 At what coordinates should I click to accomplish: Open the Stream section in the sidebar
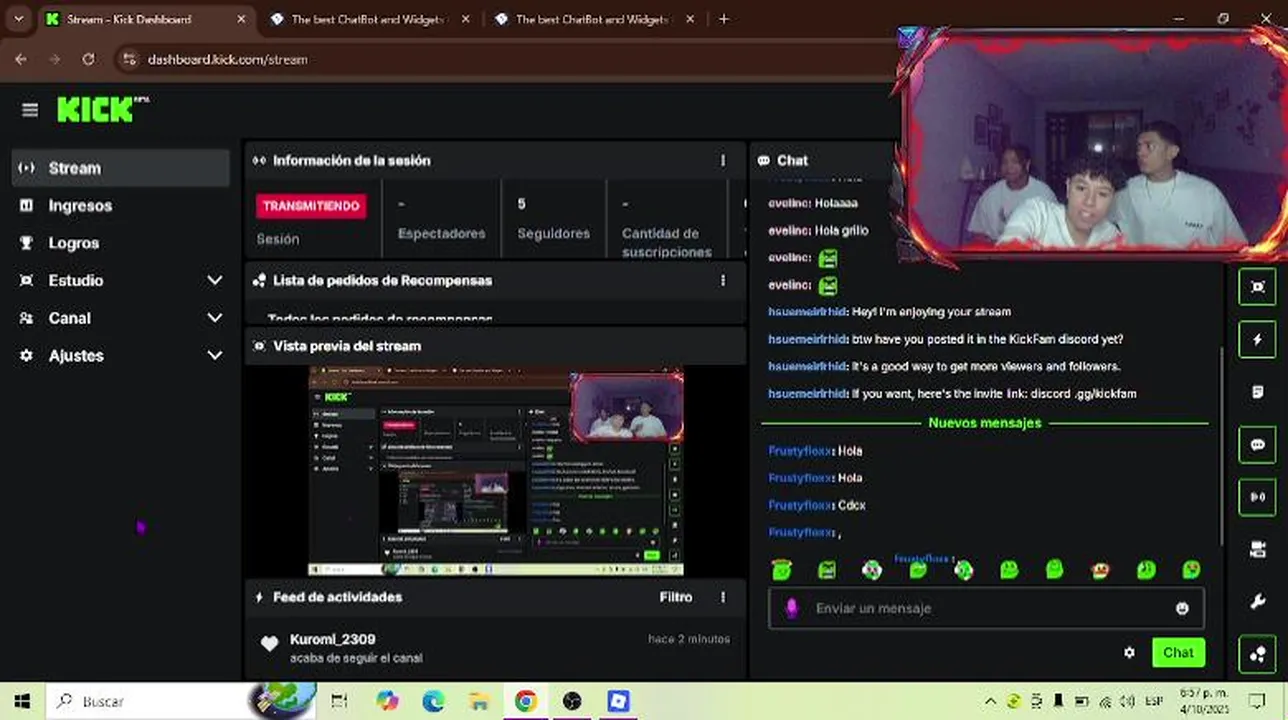(x=121, y=168)
